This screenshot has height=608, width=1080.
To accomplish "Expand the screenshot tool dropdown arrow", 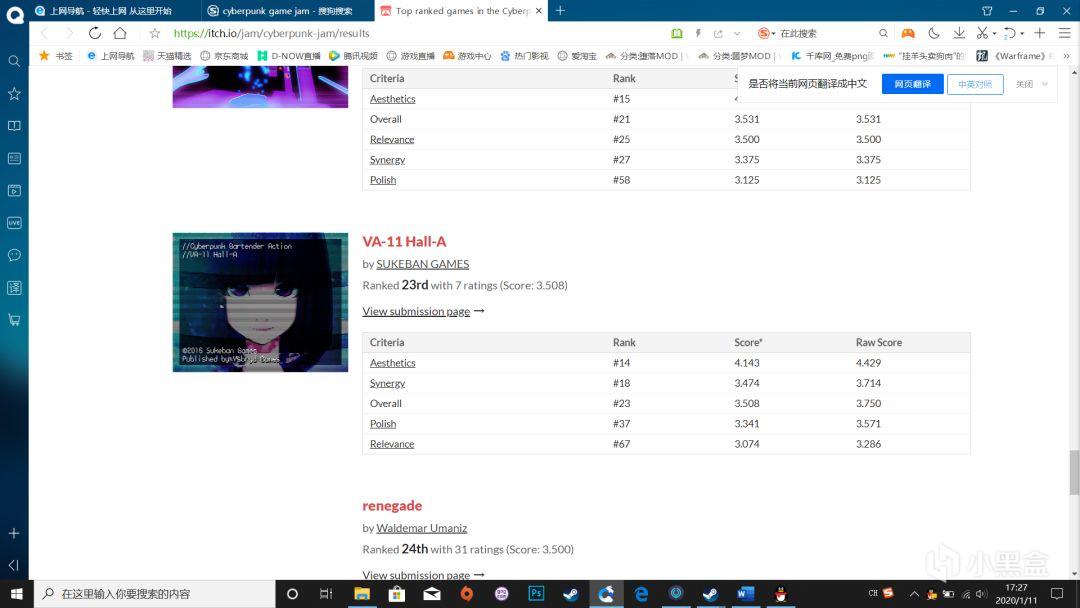I will tap(995, 34).
